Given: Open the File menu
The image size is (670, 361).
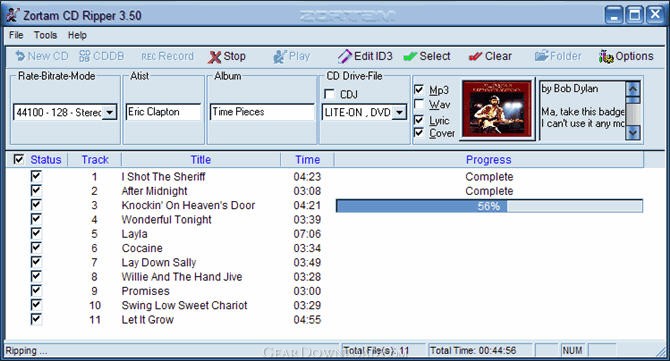Looking at the screenshot, I should tap(16, 35).
